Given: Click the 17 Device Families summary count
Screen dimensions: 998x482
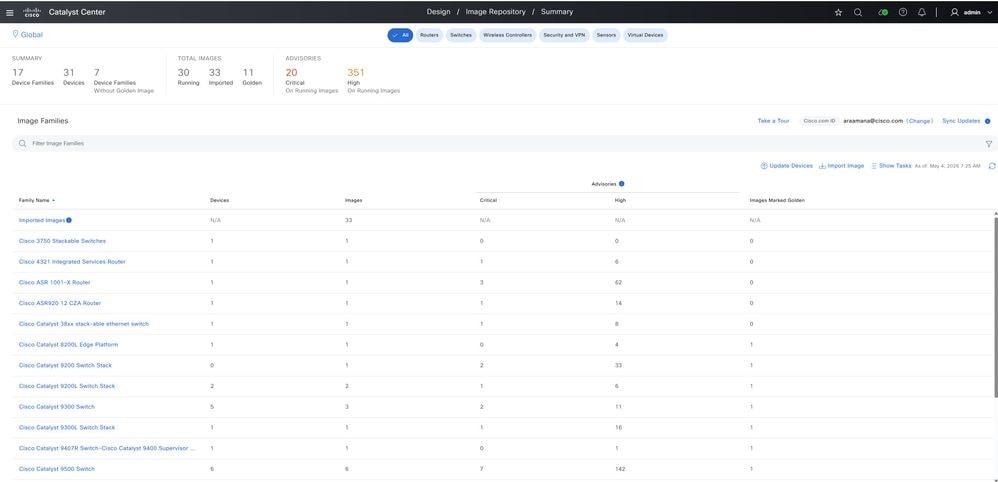Looking at the screenshot, I should point(18,73).
